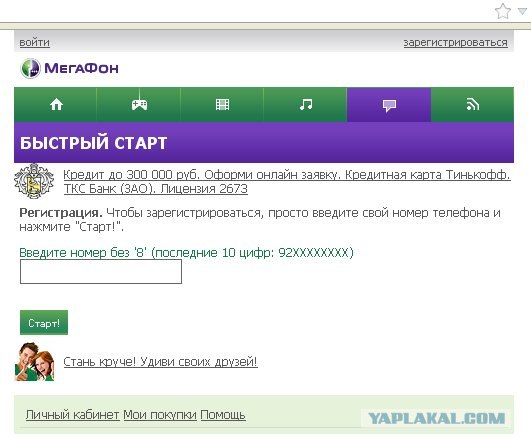Open the music note tab

305,105
